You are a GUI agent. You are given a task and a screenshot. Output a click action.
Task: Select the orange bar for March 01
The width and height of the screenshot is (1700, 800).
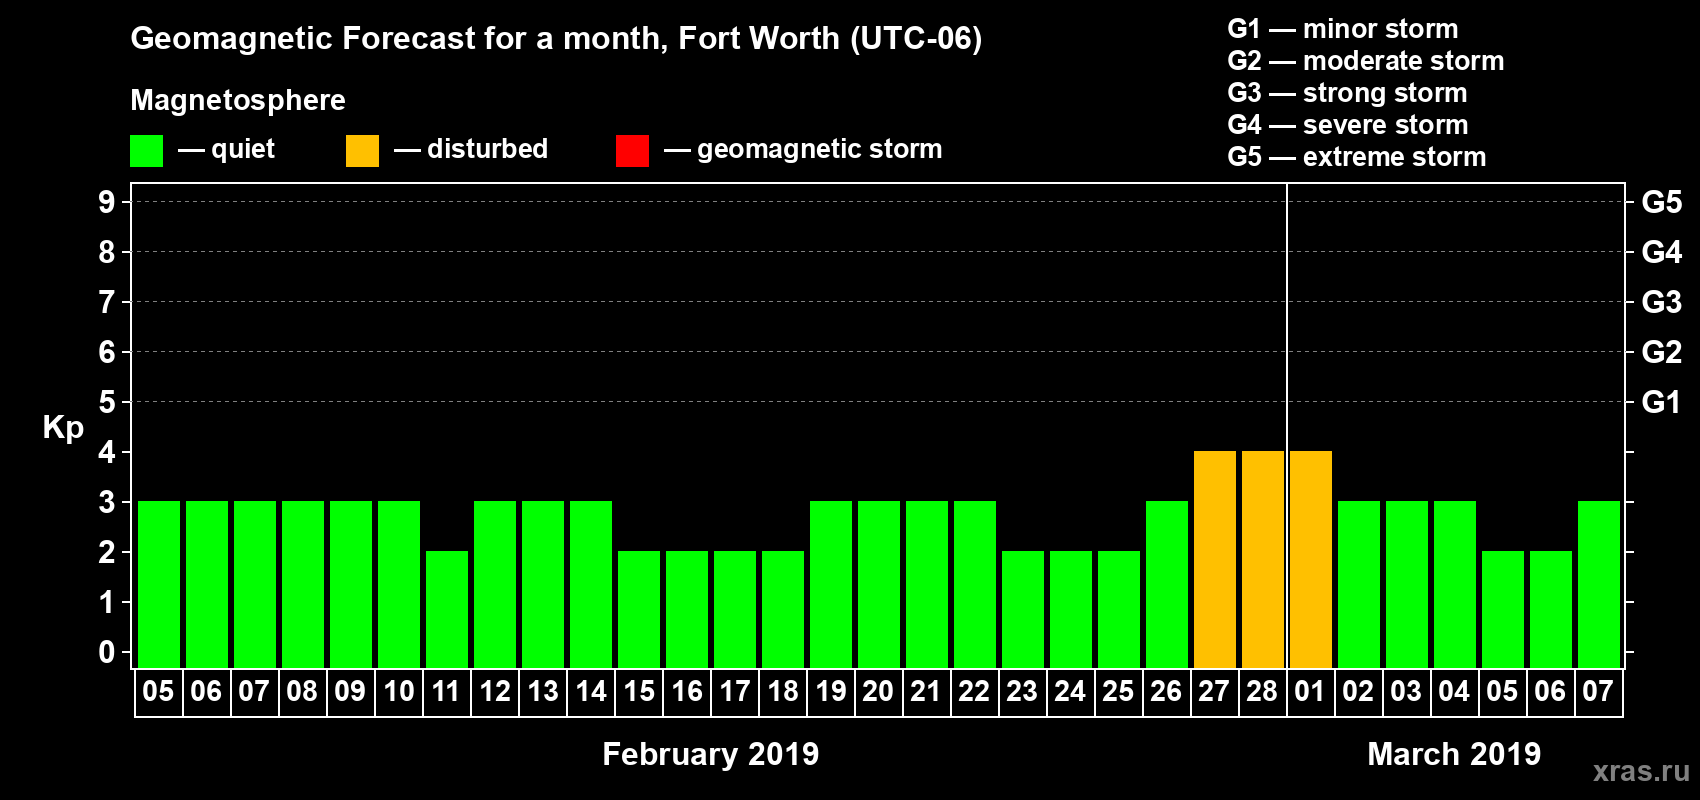coord(1311,560)
